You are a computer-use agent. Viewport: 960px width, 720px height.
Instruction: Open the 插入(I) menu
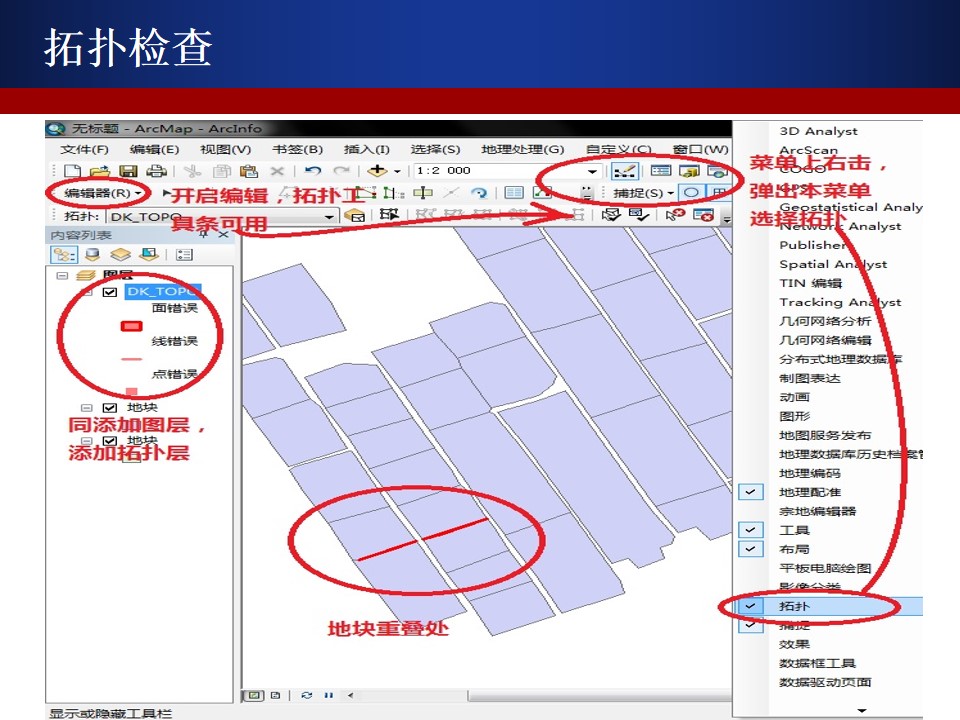[x=367, y=149]
